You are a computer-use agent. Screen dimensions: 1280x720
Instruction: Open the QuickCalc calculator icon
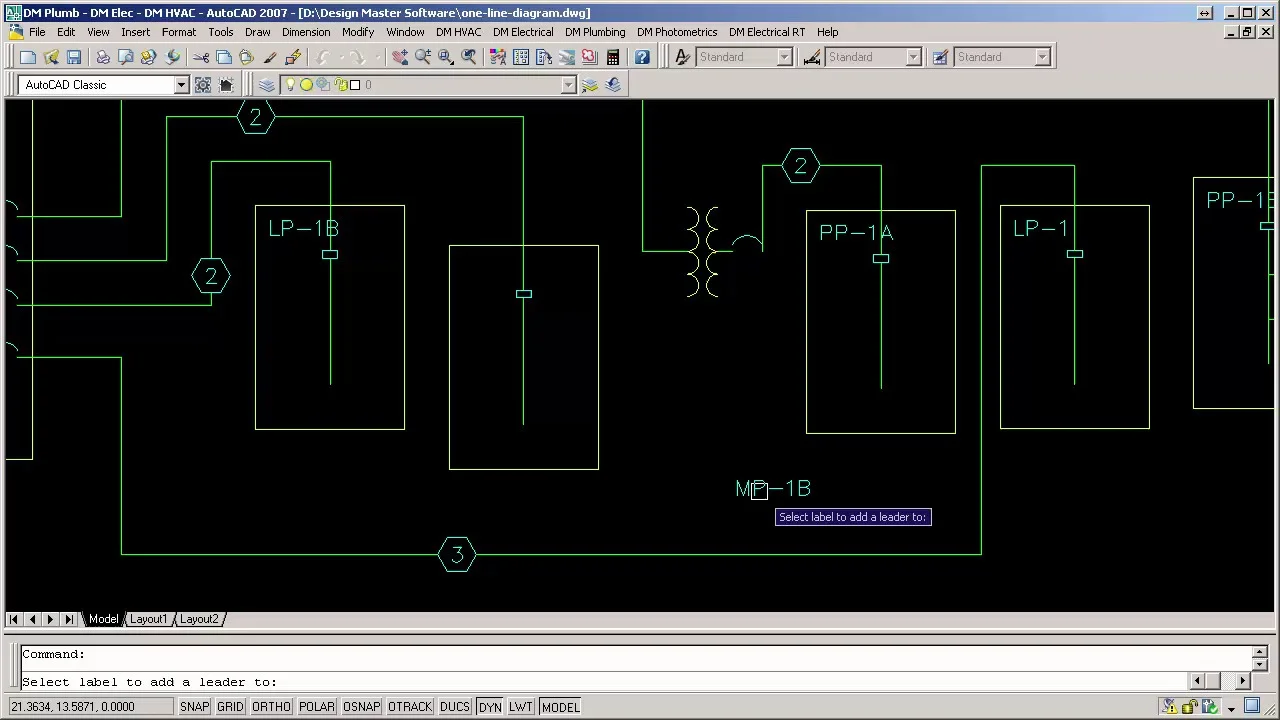613,57
